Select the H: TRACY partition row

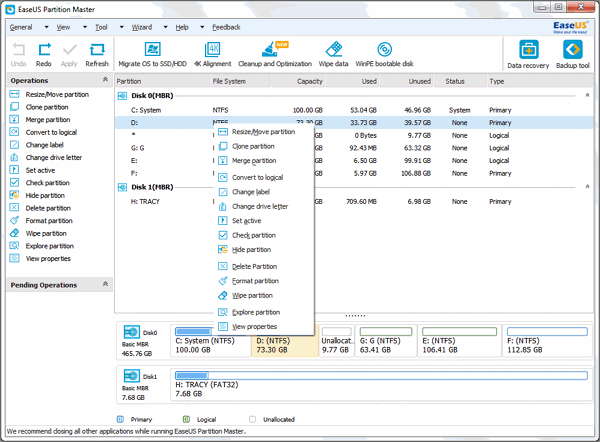(354, 202)
